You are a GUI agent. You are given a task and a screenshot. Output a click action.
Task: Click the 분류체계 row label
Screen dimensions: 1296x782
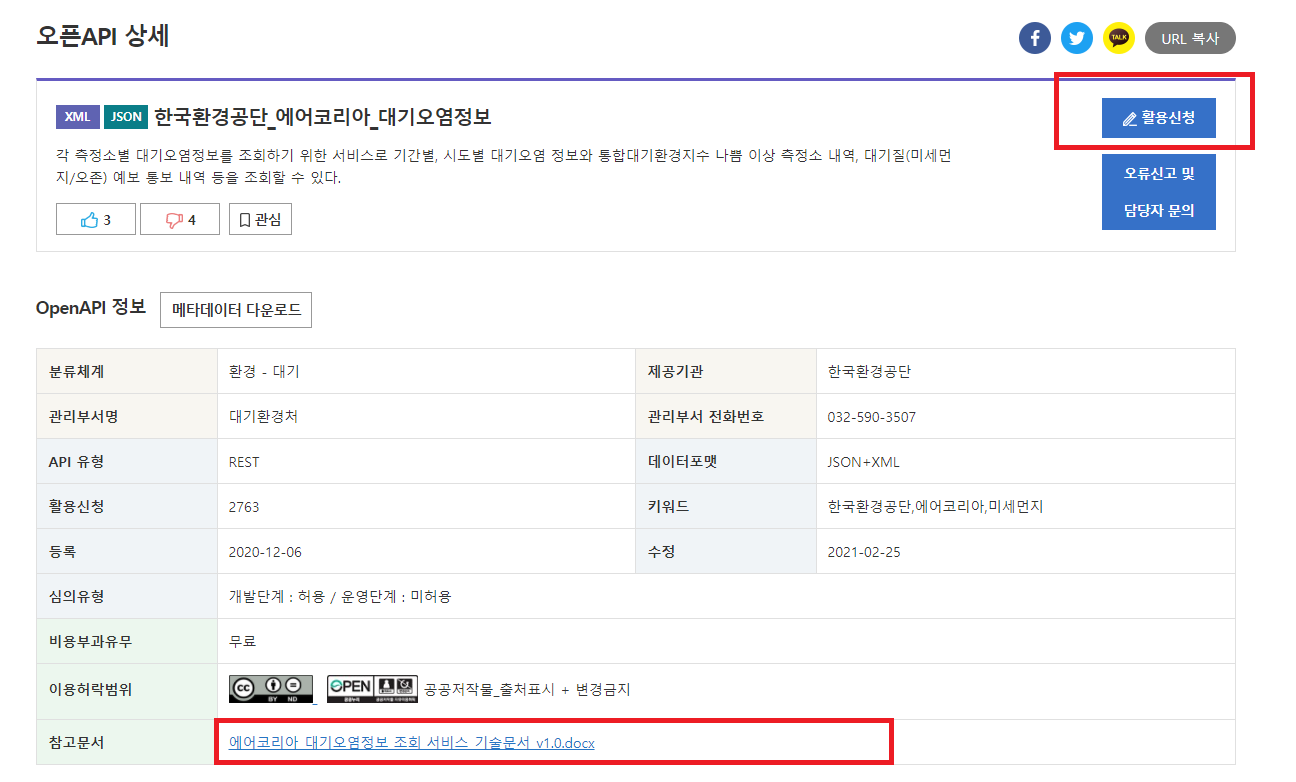point(76,371)
